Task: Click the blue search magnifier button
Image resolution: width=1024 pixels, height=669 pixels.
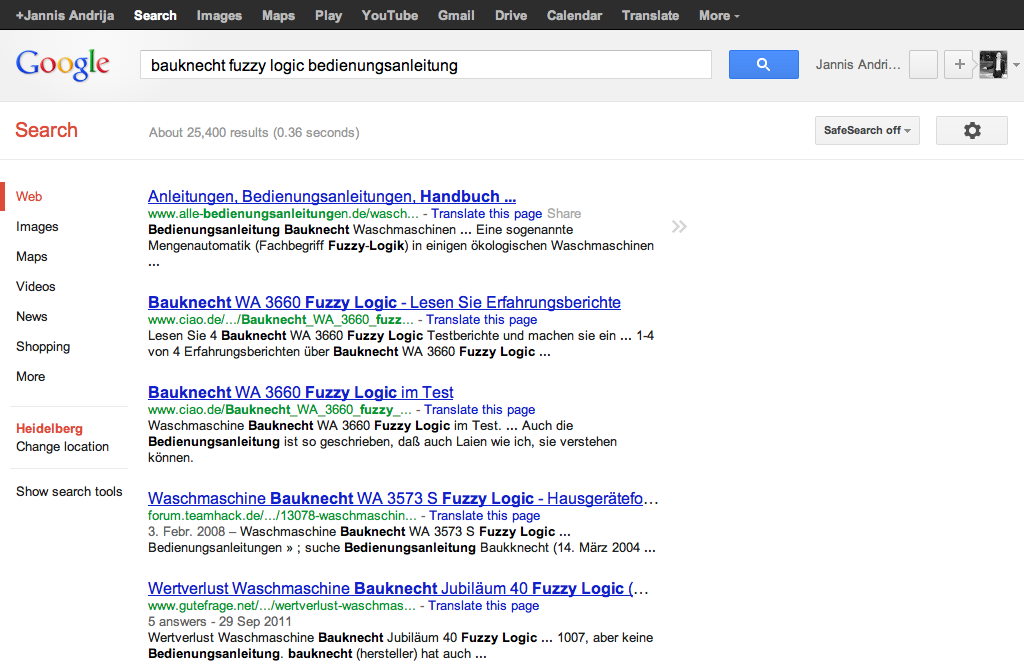Action: pos(763,65)
